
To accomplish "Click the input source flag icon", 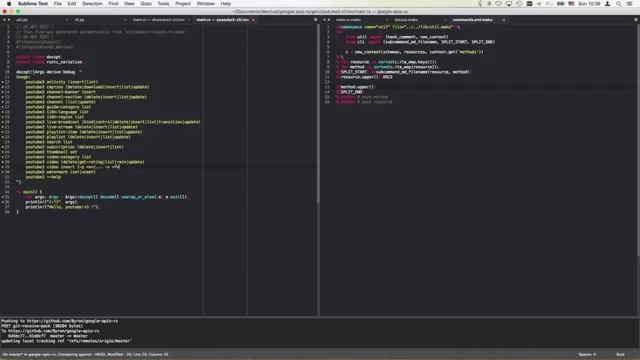I will coord(571,4).
